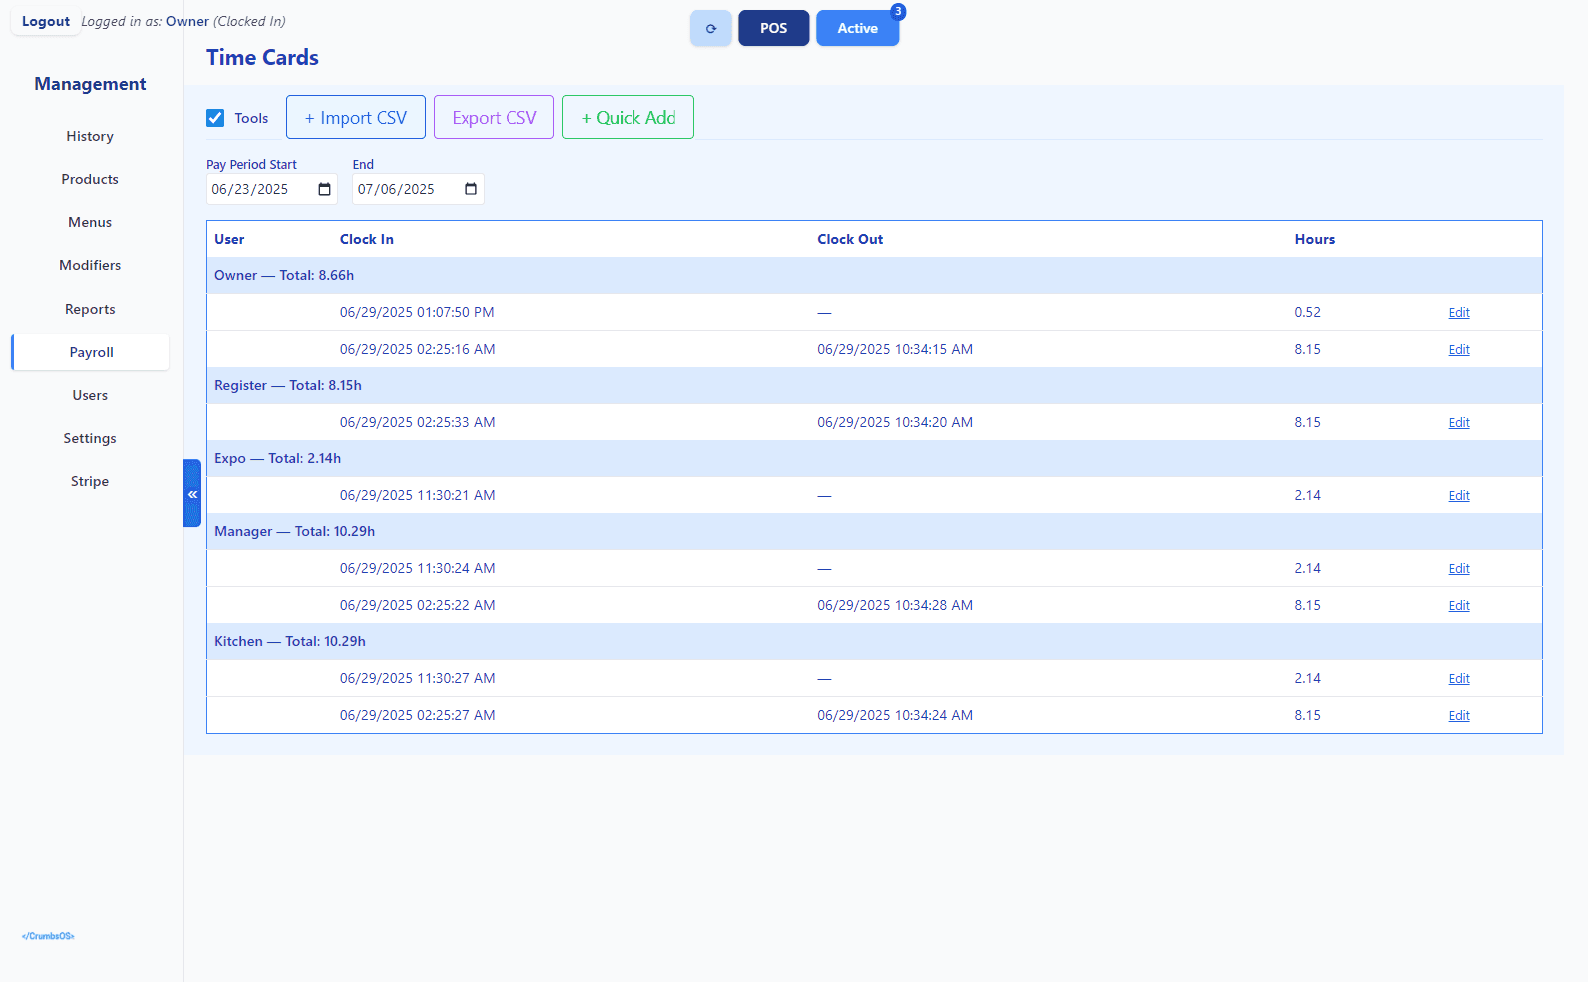
Task: Edit Owner's 01:07:50 PM time card
Action: [1458, 313]
